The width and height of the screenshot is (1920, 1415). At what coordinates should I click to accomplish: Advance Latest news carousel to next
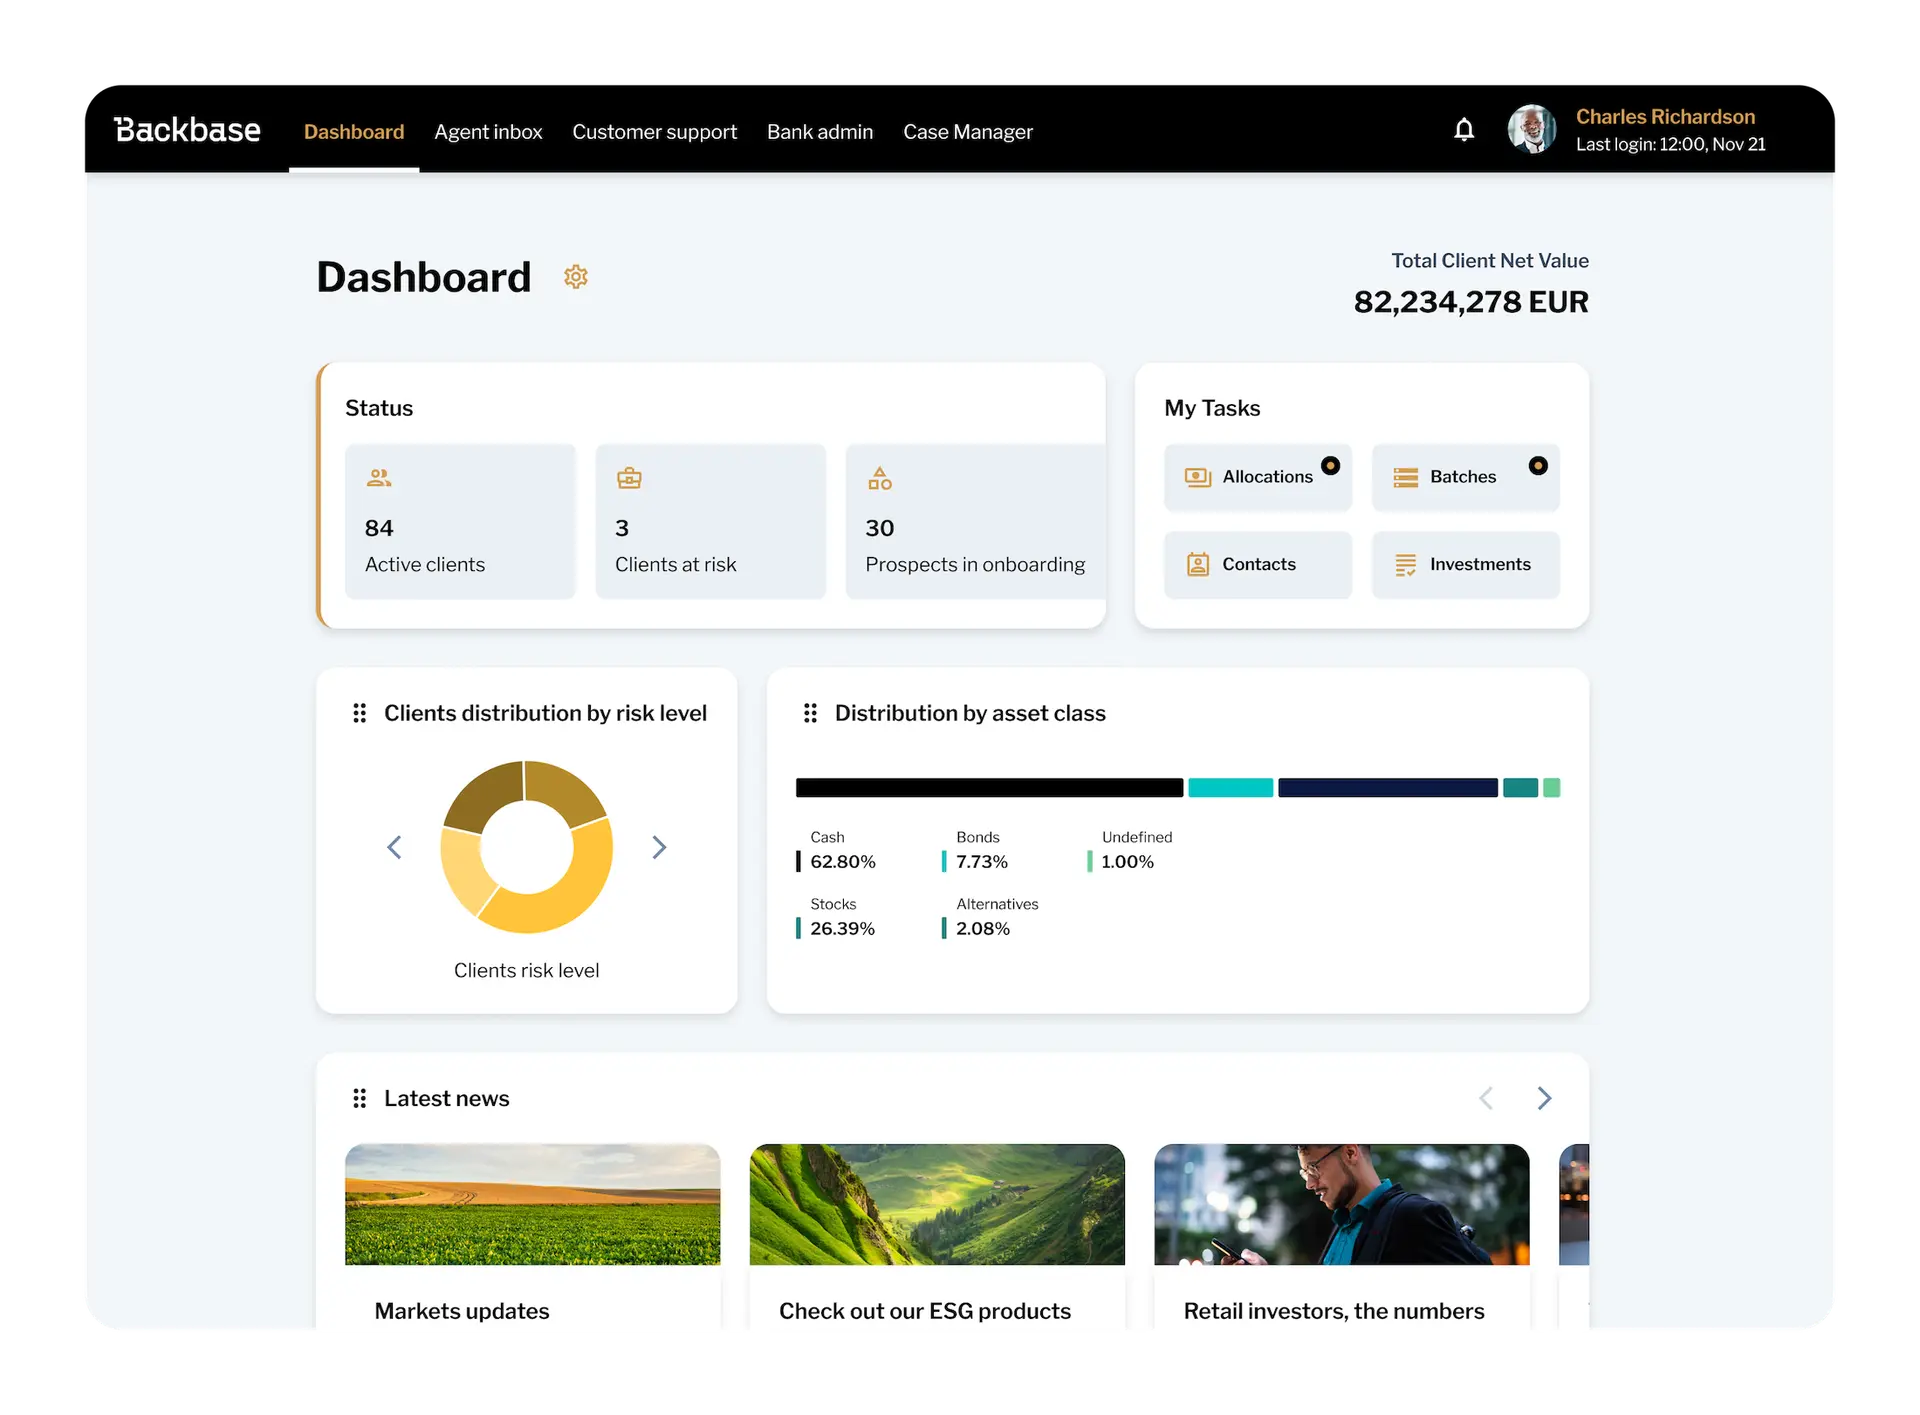pyautogui.click(x=1544, y=1098)
